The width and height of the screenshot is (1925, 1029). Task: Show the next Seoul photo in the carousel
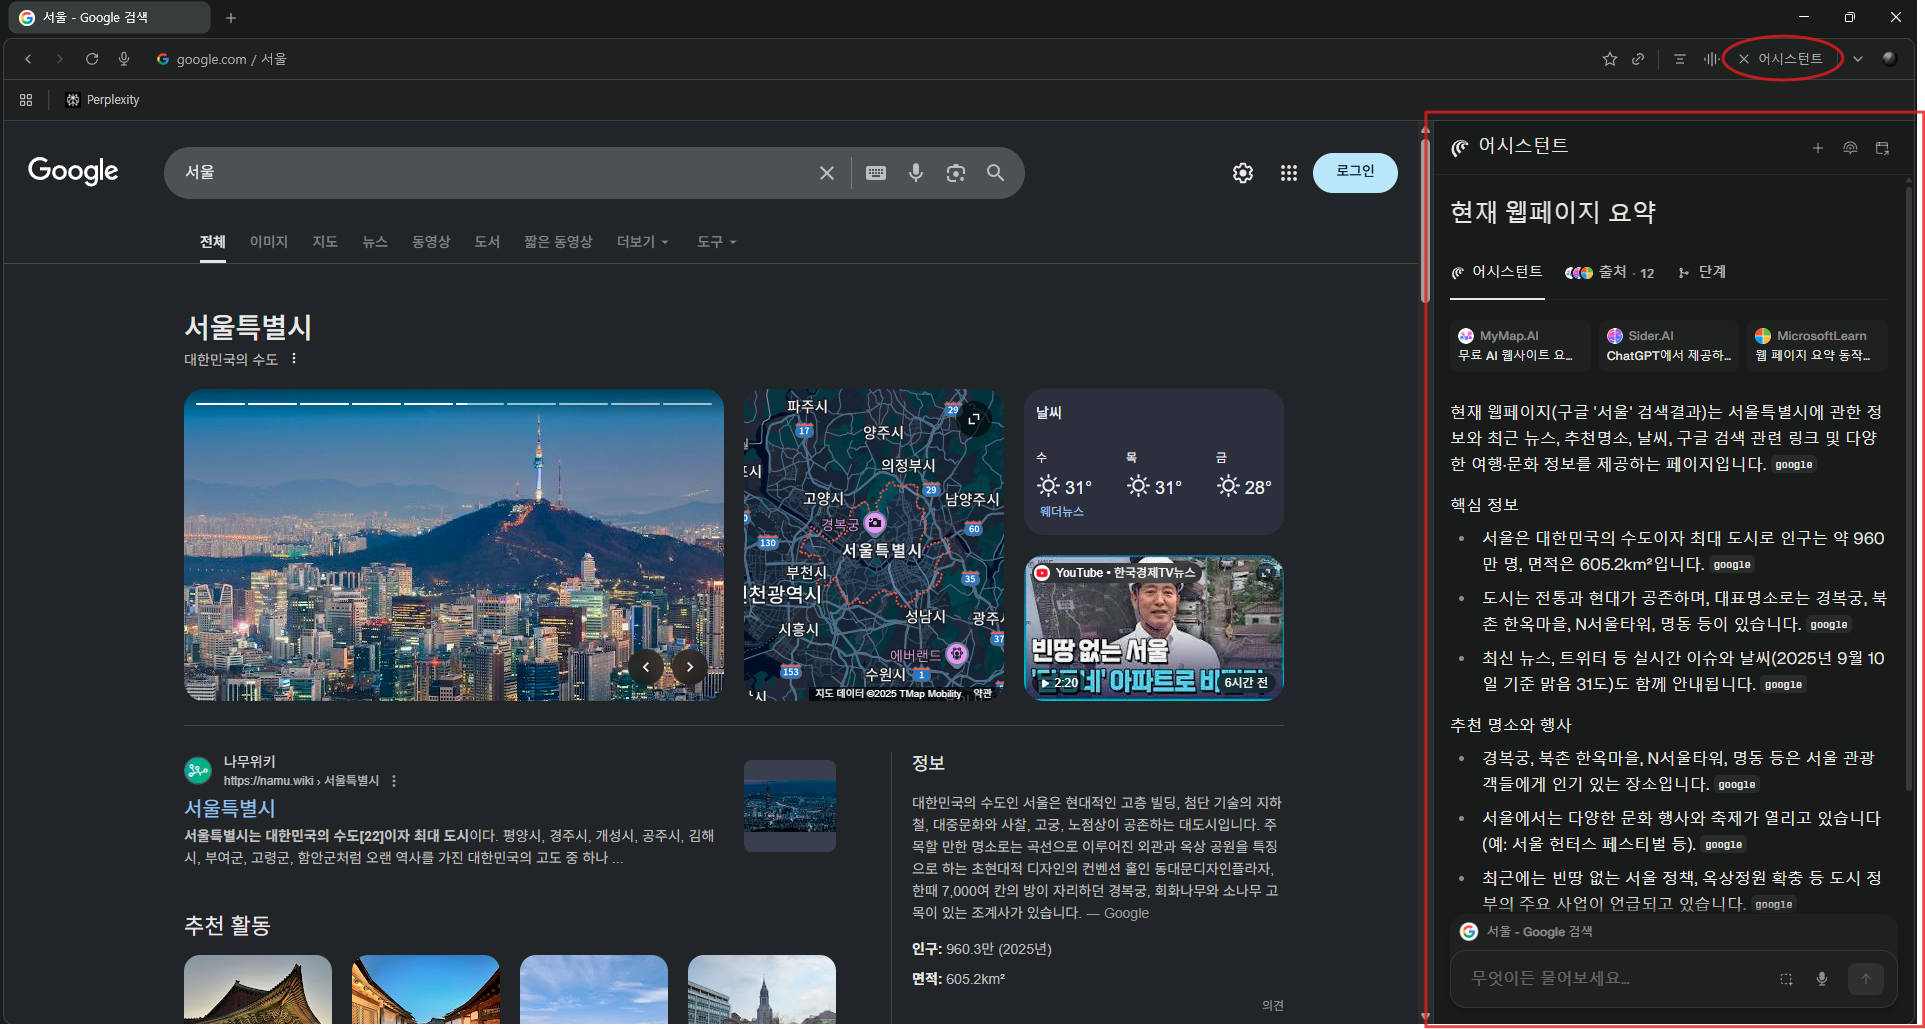tap(690, 667)
